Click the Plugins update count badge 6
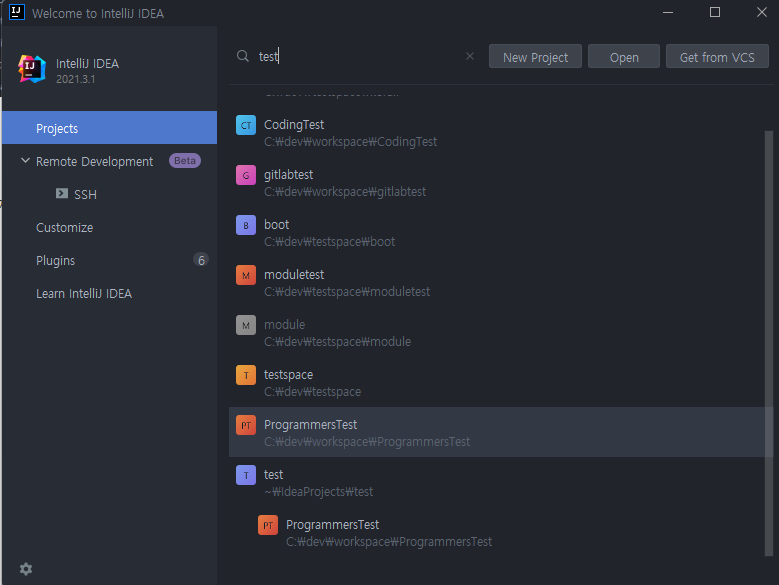Screen dimensions: 779x585 click(201, 260)
